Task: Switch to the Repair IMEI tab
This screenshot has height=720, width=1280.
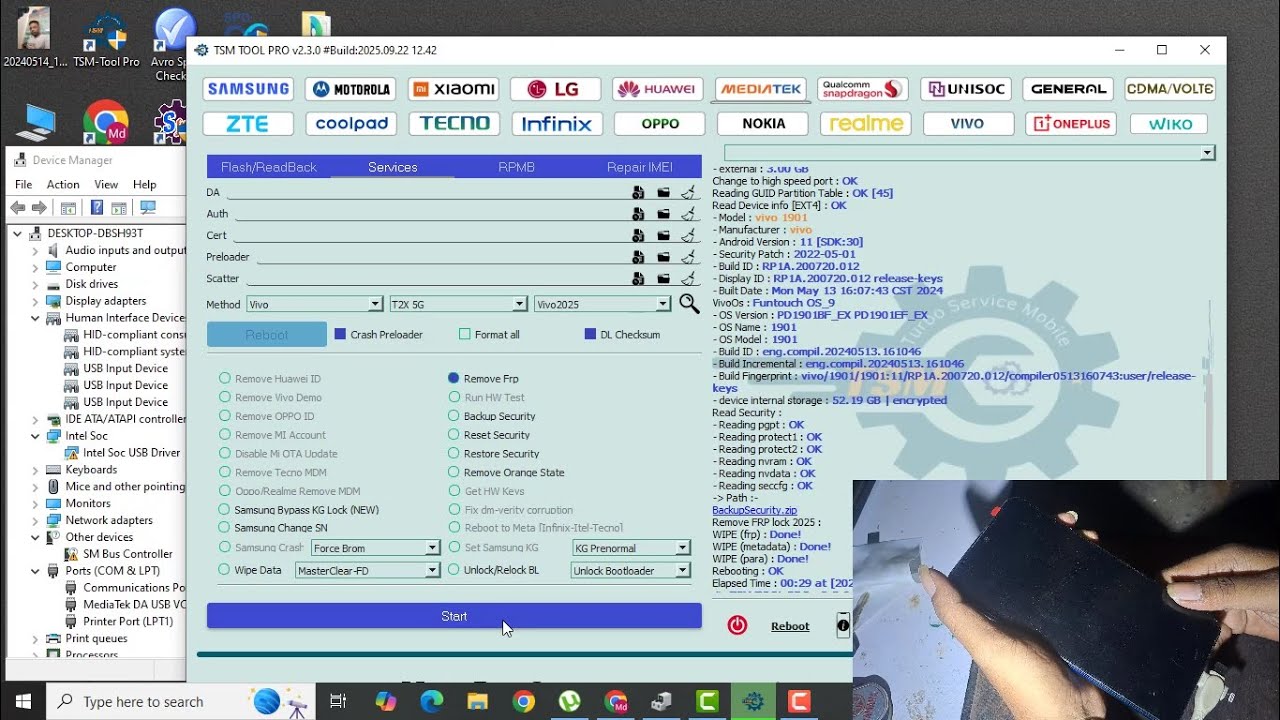Action: [640, 167]
